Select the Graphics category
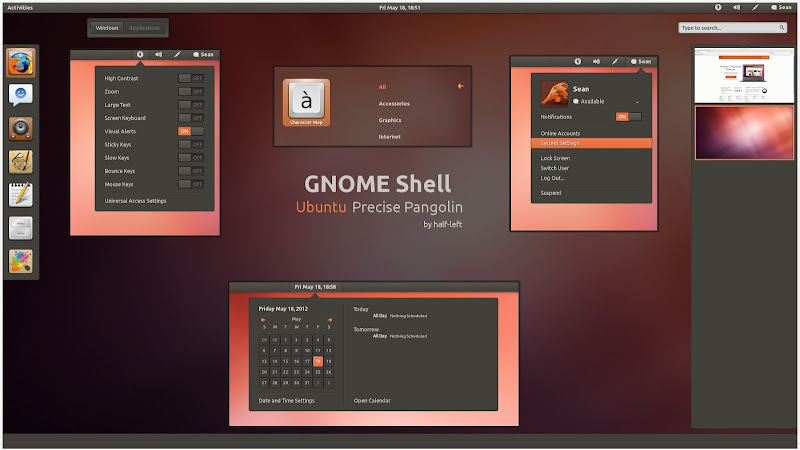This screenshot has height=450, width=800. point(390,120)
